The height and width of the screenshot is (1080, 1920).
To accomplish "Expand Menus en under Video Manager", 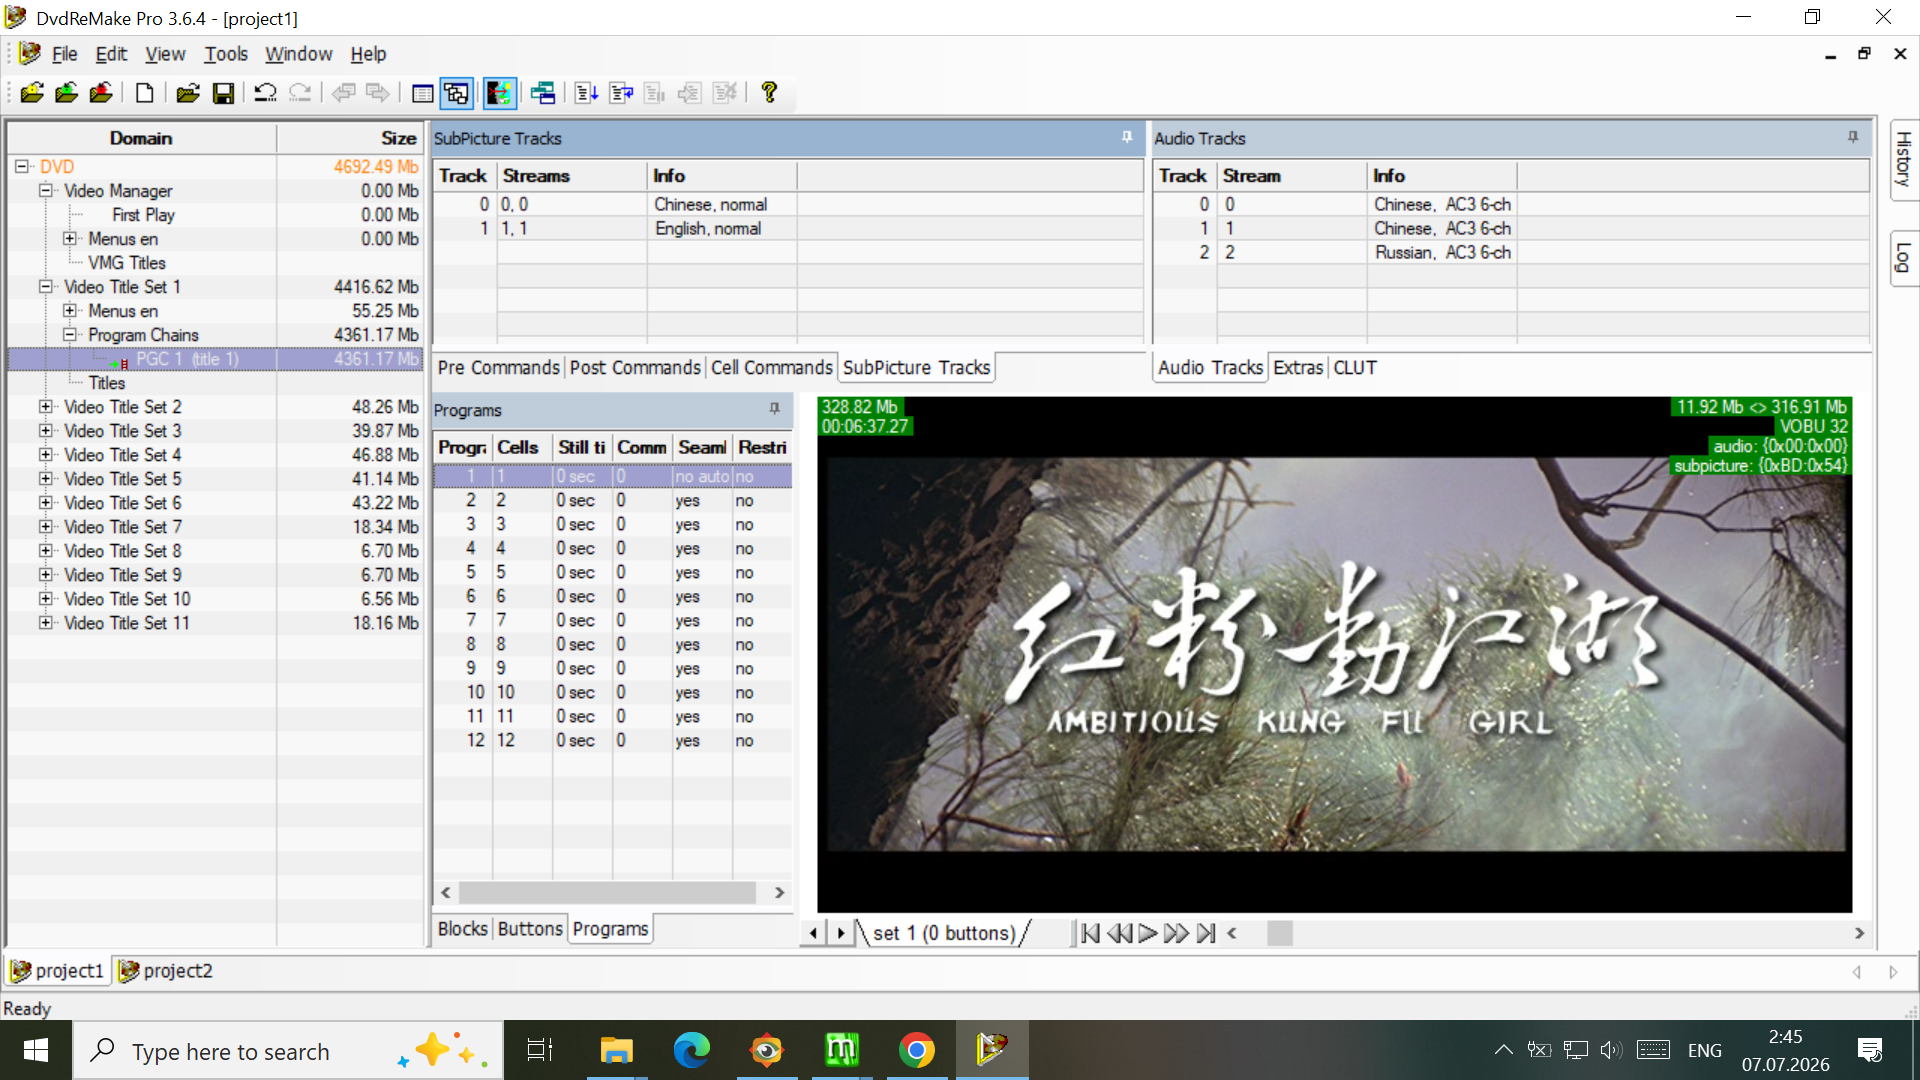I will (x=70, y=238).
